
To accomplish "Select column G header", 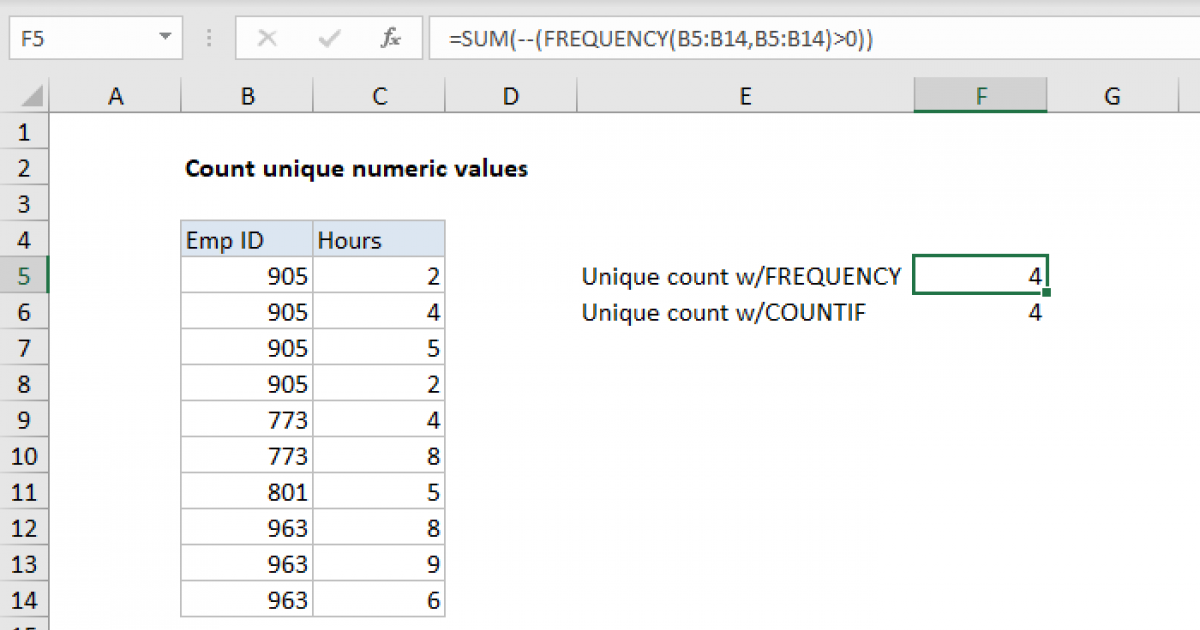I will point(1112,95).
